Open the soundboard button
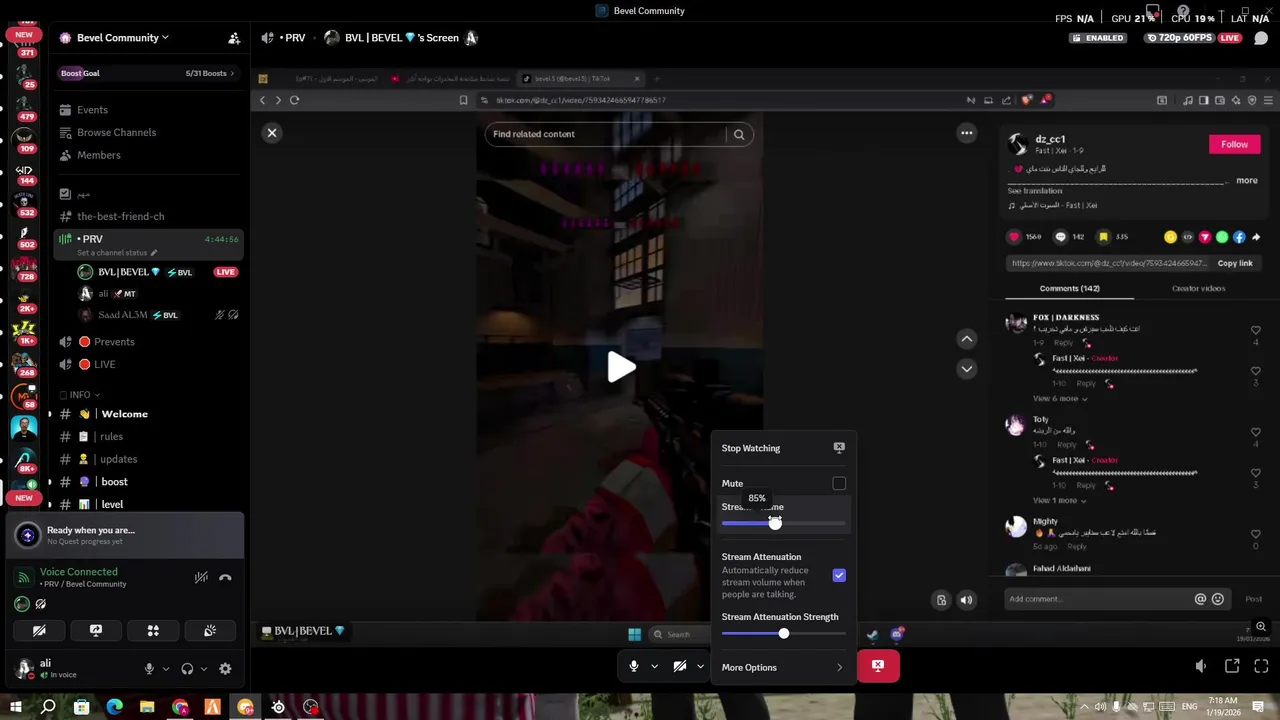The image size is (1280, 720). click(210, 631)
